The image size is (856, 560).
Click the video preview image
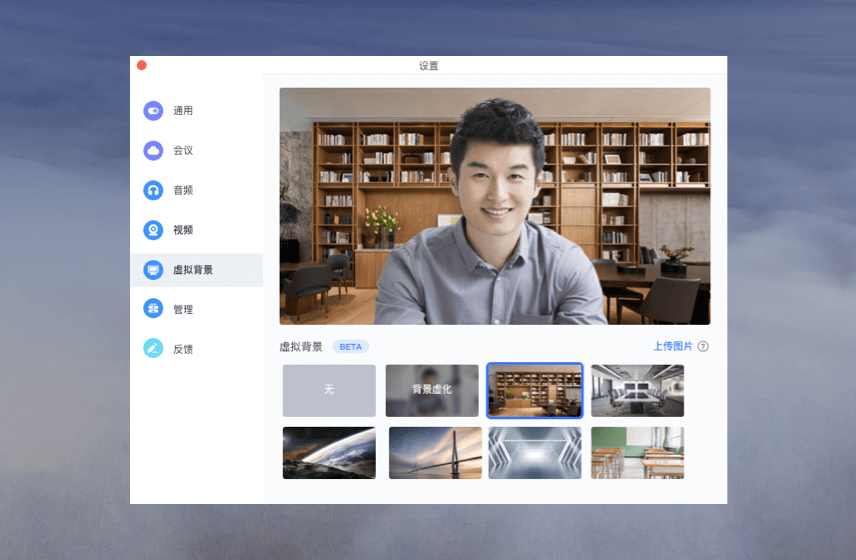point(495,206)
